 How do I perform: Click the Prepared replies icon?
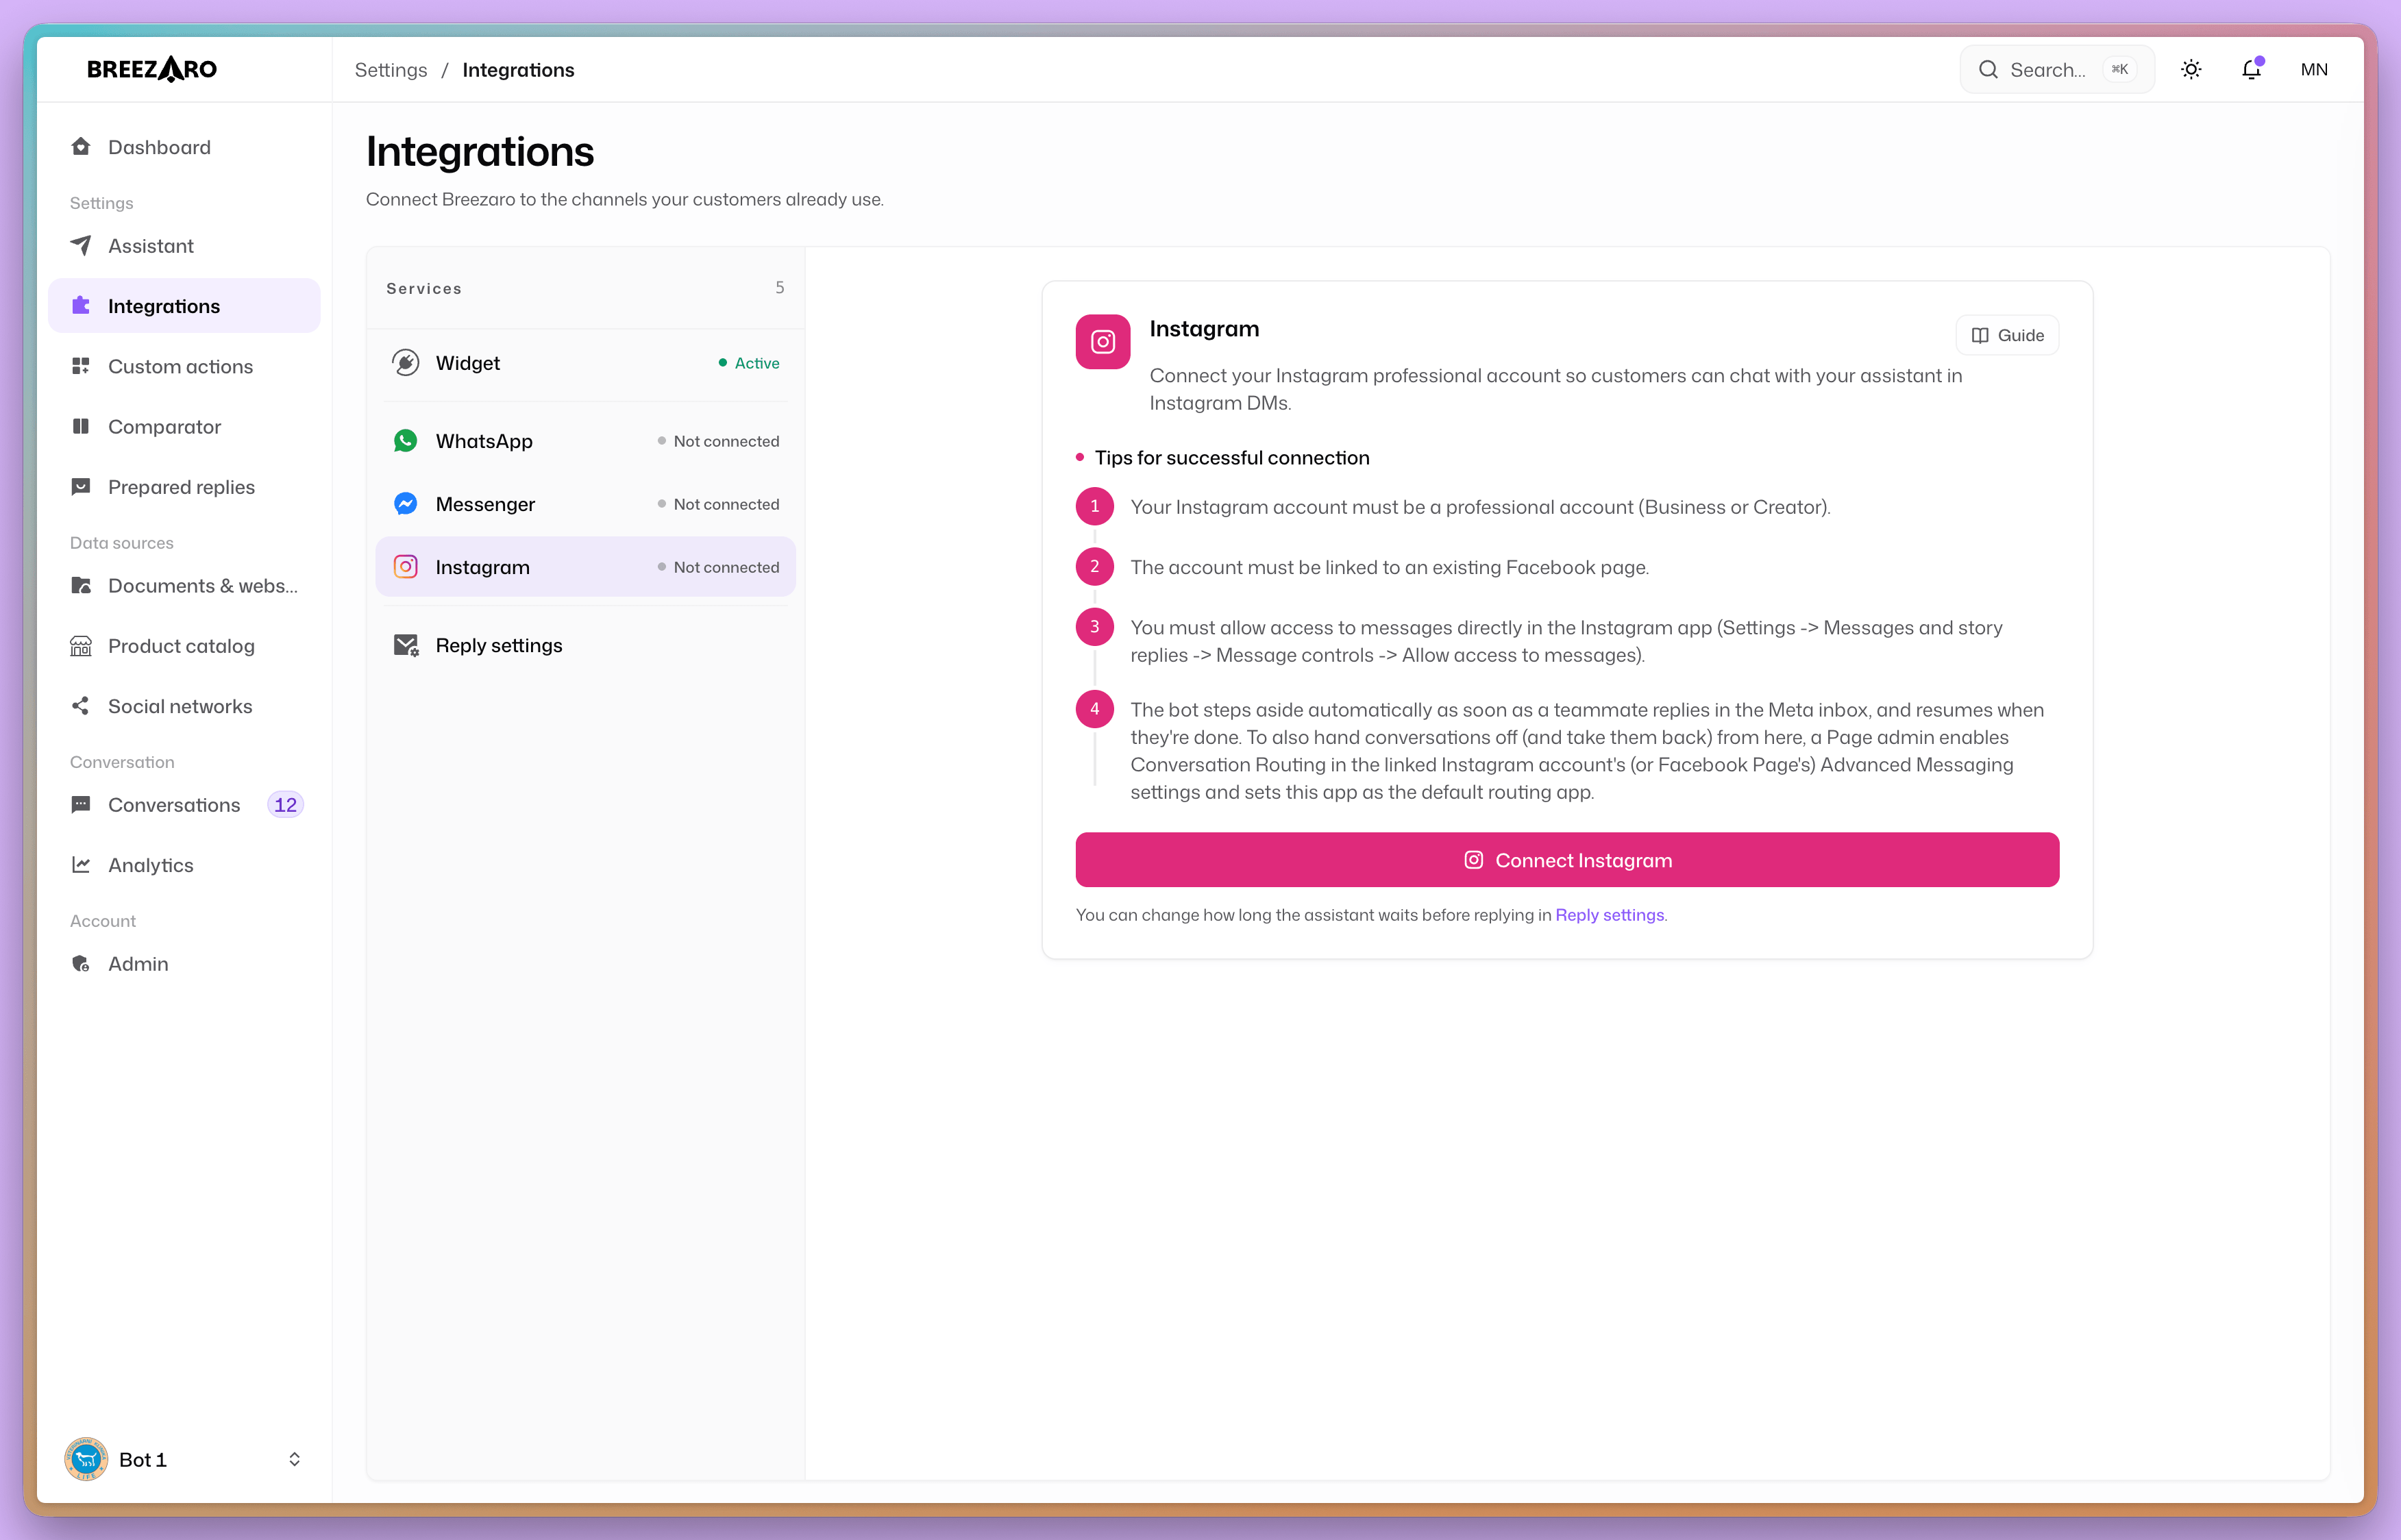(81, 486)
